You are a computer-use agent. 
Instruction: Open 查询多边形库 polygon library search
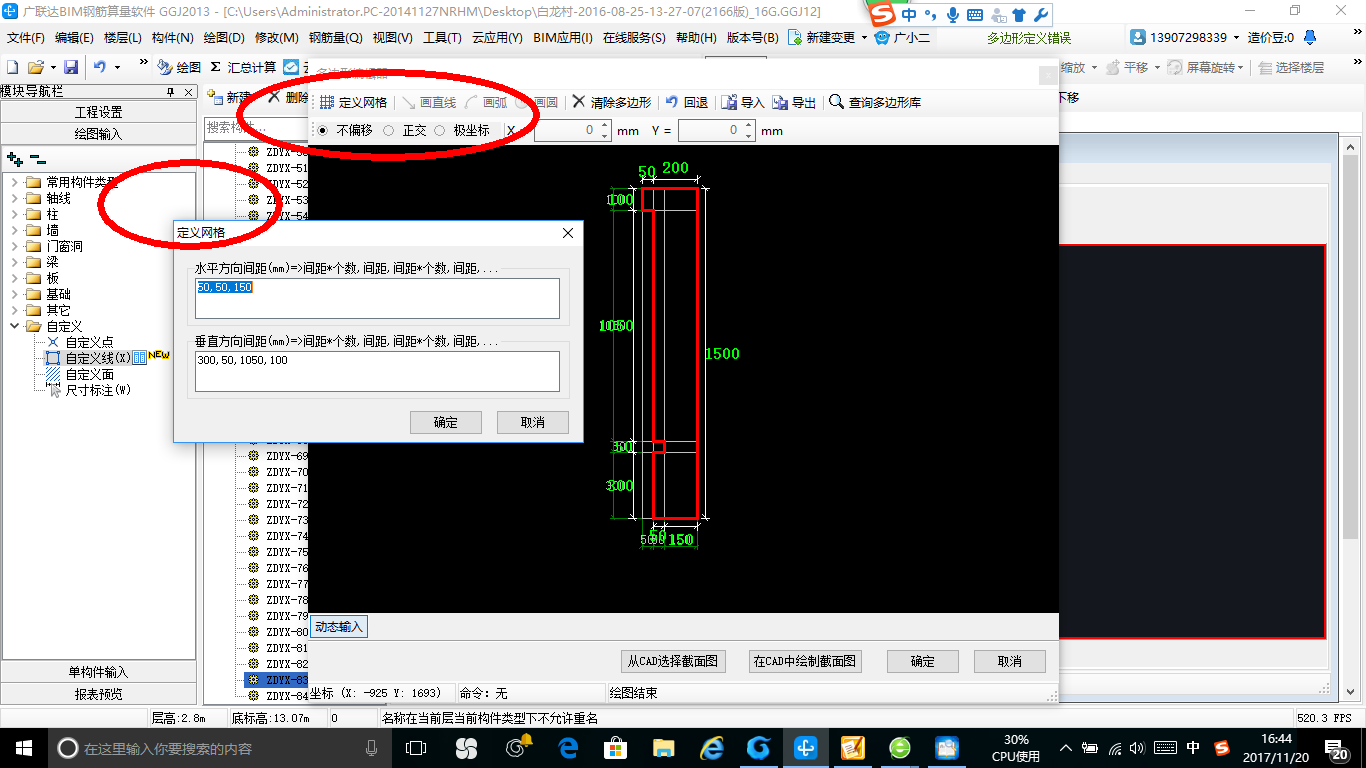click(875, 102)
